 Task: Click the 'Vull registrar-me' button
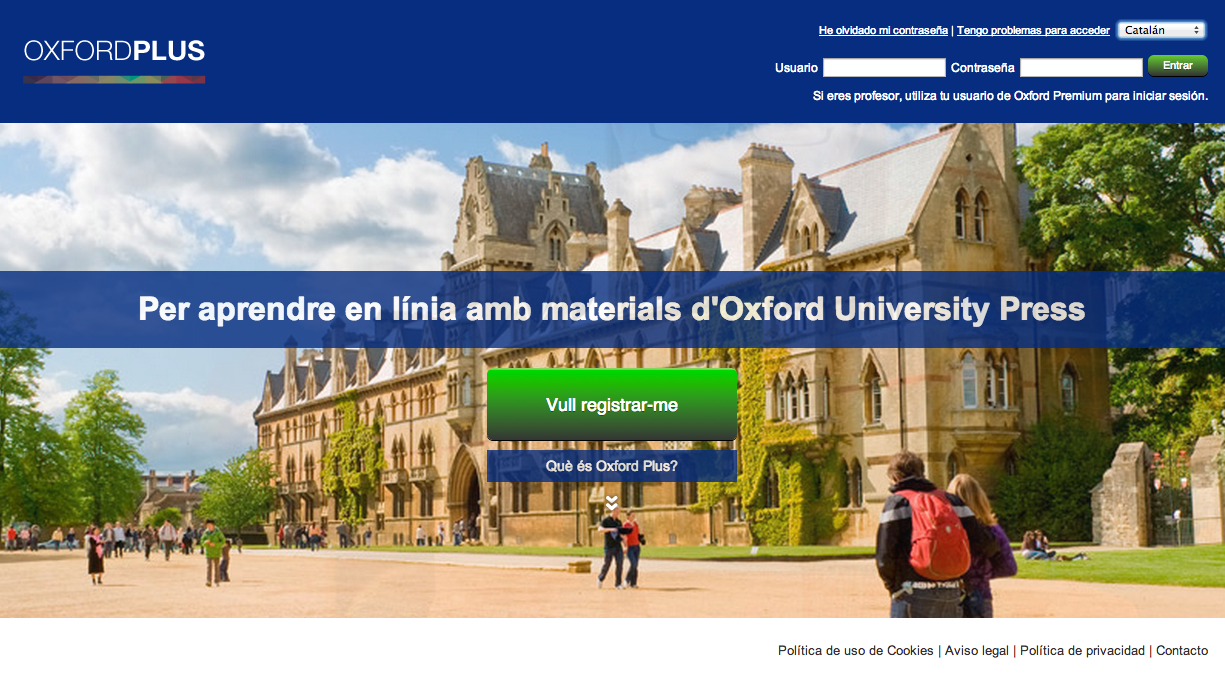[x=612, y=405]
